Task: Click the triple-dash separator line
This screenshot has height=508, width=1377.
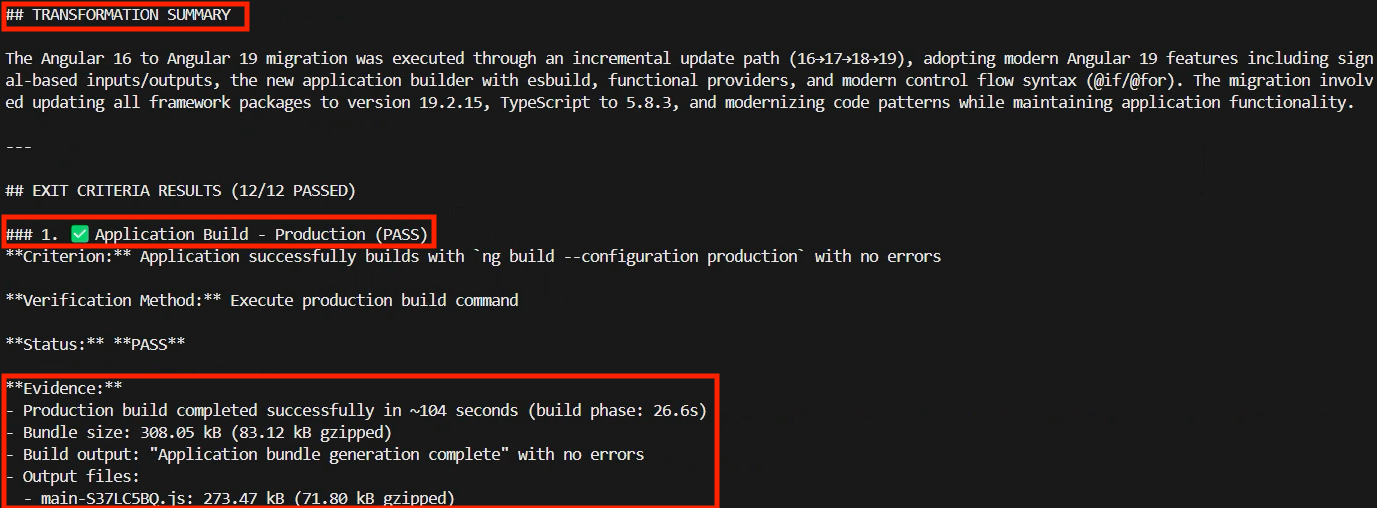Action: point(18,146)
